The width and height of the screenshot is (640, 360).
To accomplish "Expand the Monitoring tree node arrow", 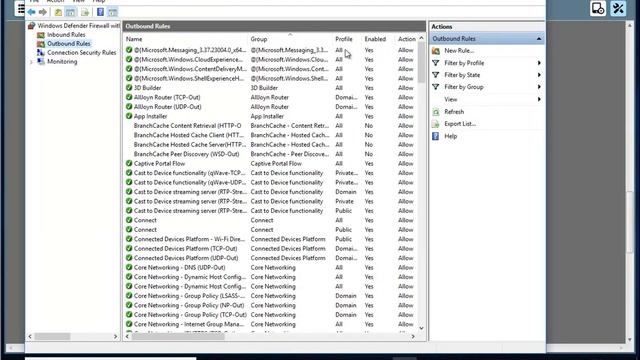I will pos(31,62).
